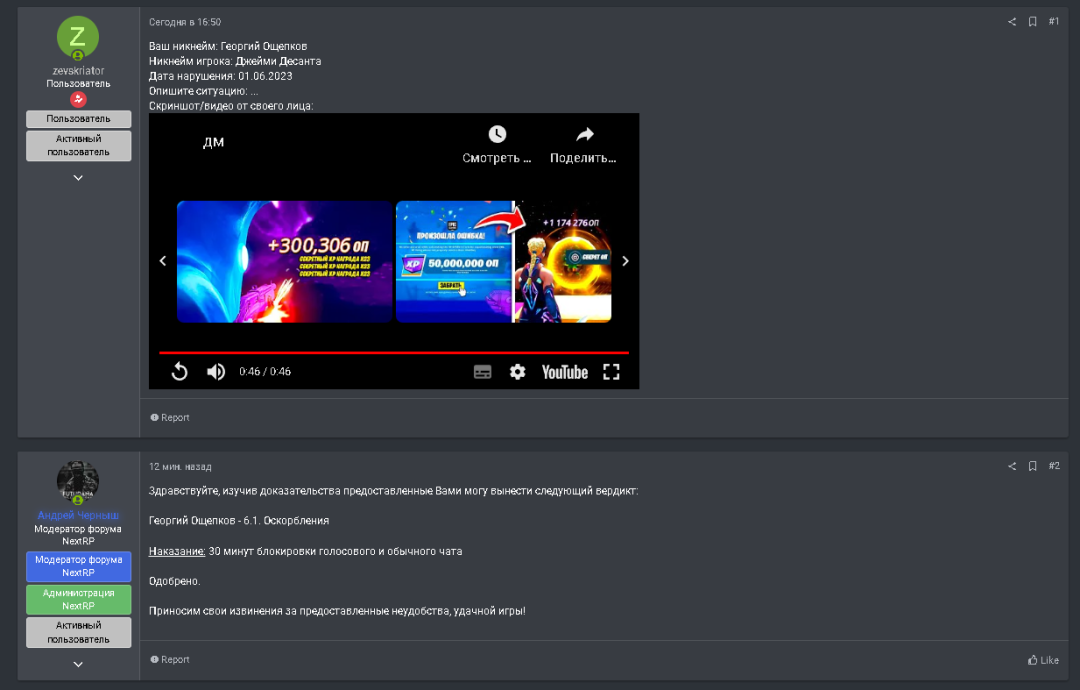Like the moderator's reply
Image resolution: width=1080 pixels, height=690 pixels.
point(1043,660)
